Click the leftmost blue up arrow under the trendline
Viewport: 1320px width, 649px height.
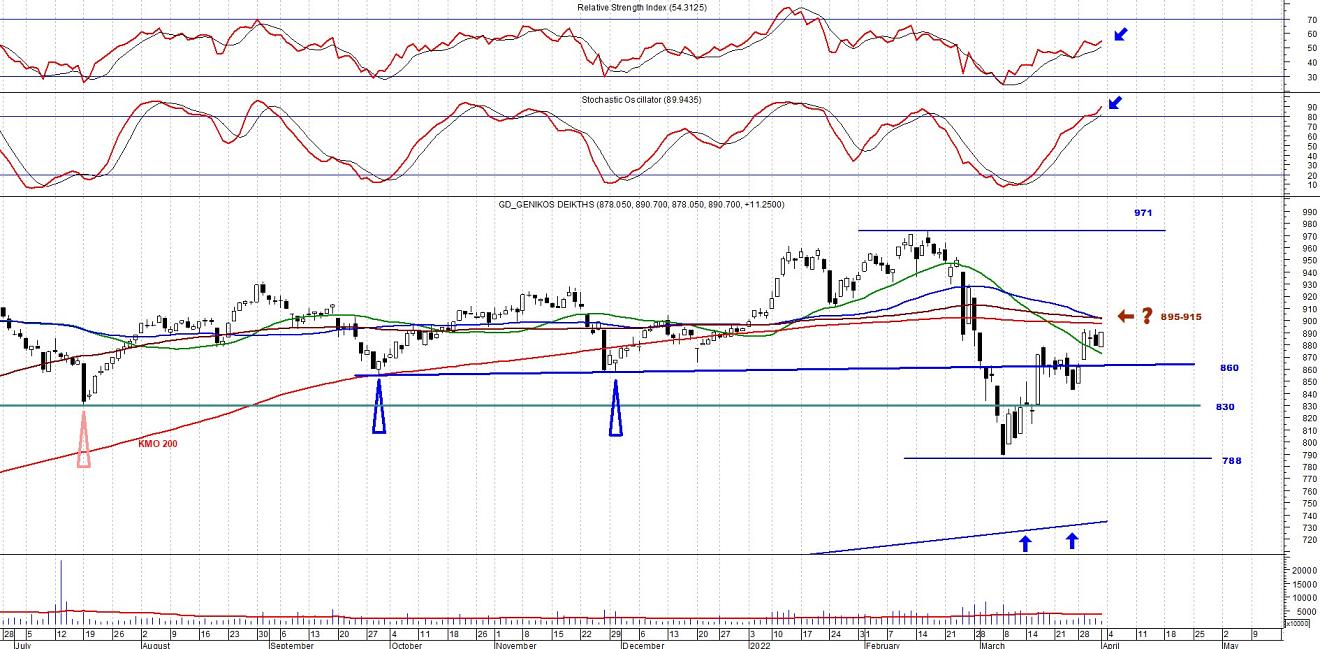[x=1025, y=542]
